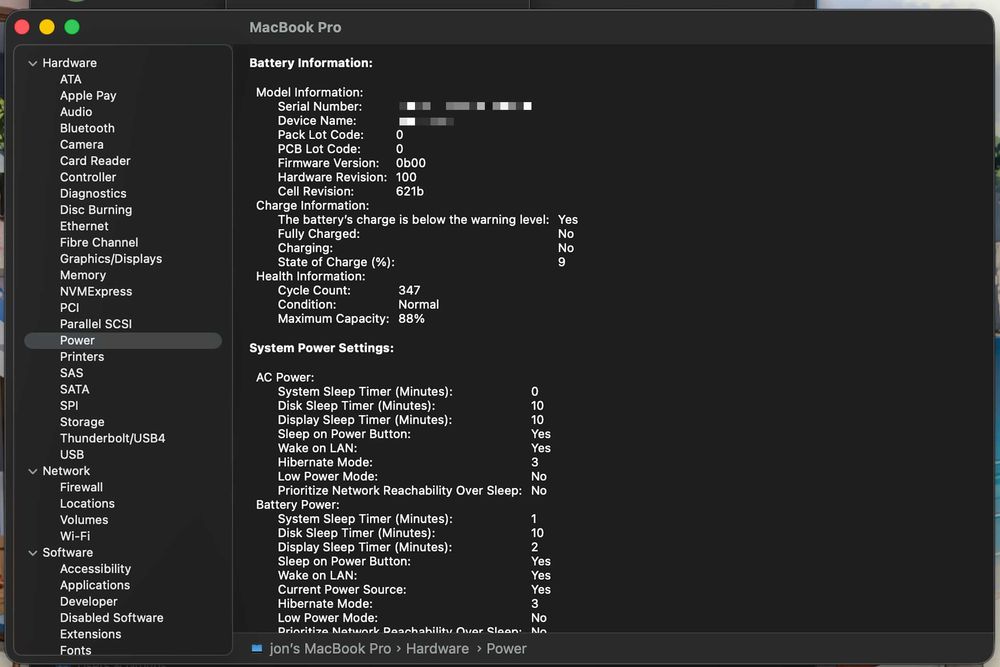This screenshot has height=667, width=1000.
Task: Open Printers information
Action: pos(82,357)
